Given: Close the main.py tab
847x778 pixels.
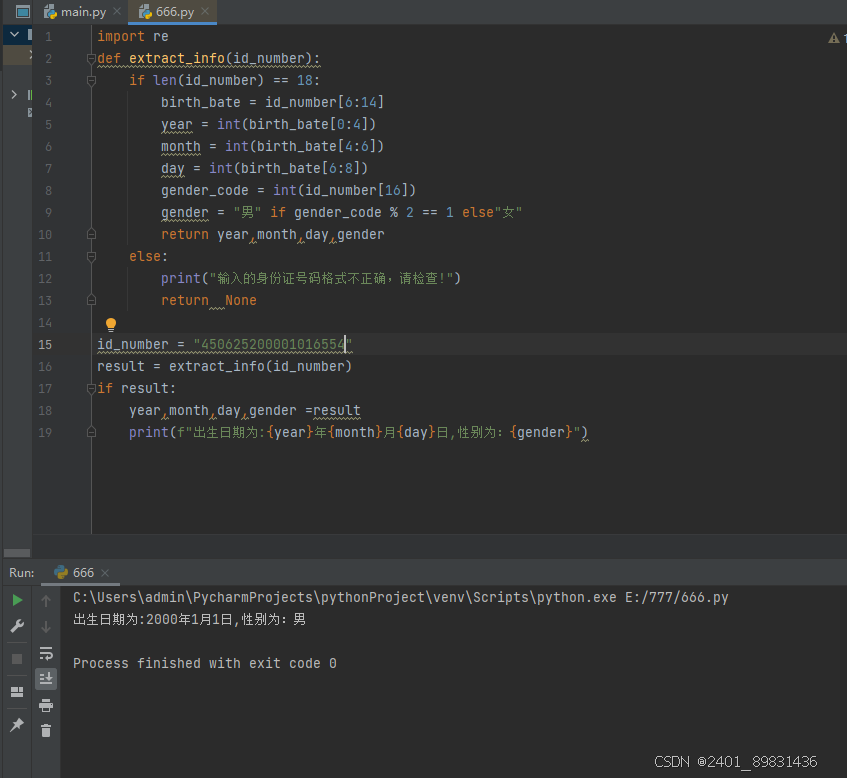Looking at the screenshot, I should pos(117,11).
